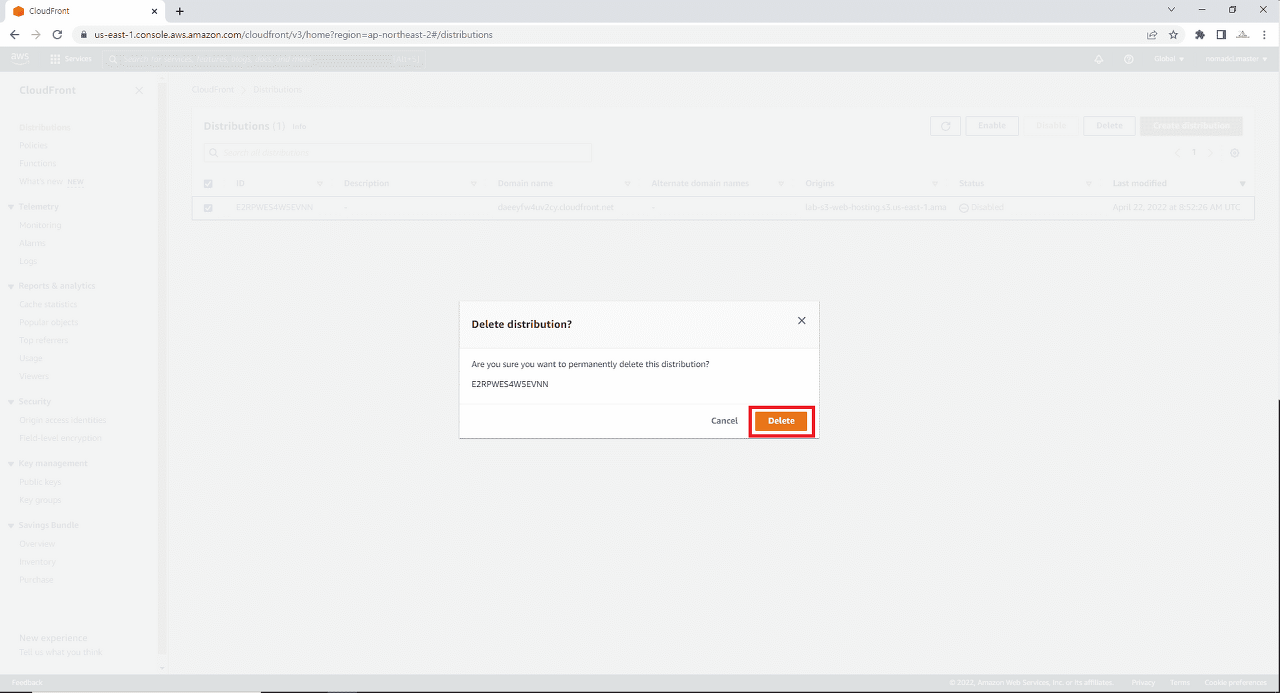The width and height of the screenshot is (1280, 693).
Task: Click the AWS services search field
Action: click(264, 59)
